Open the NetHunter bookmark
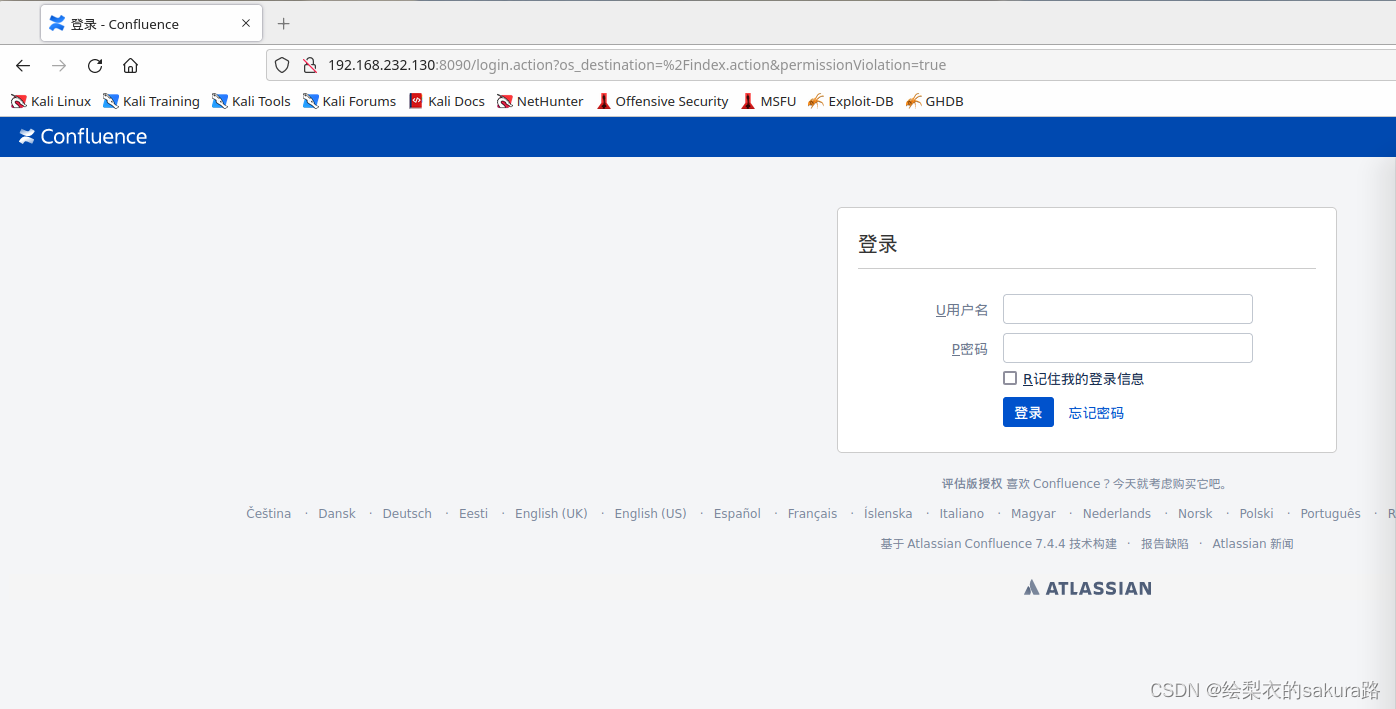This screenshot has height=709, width=1396. click(541, 101)
